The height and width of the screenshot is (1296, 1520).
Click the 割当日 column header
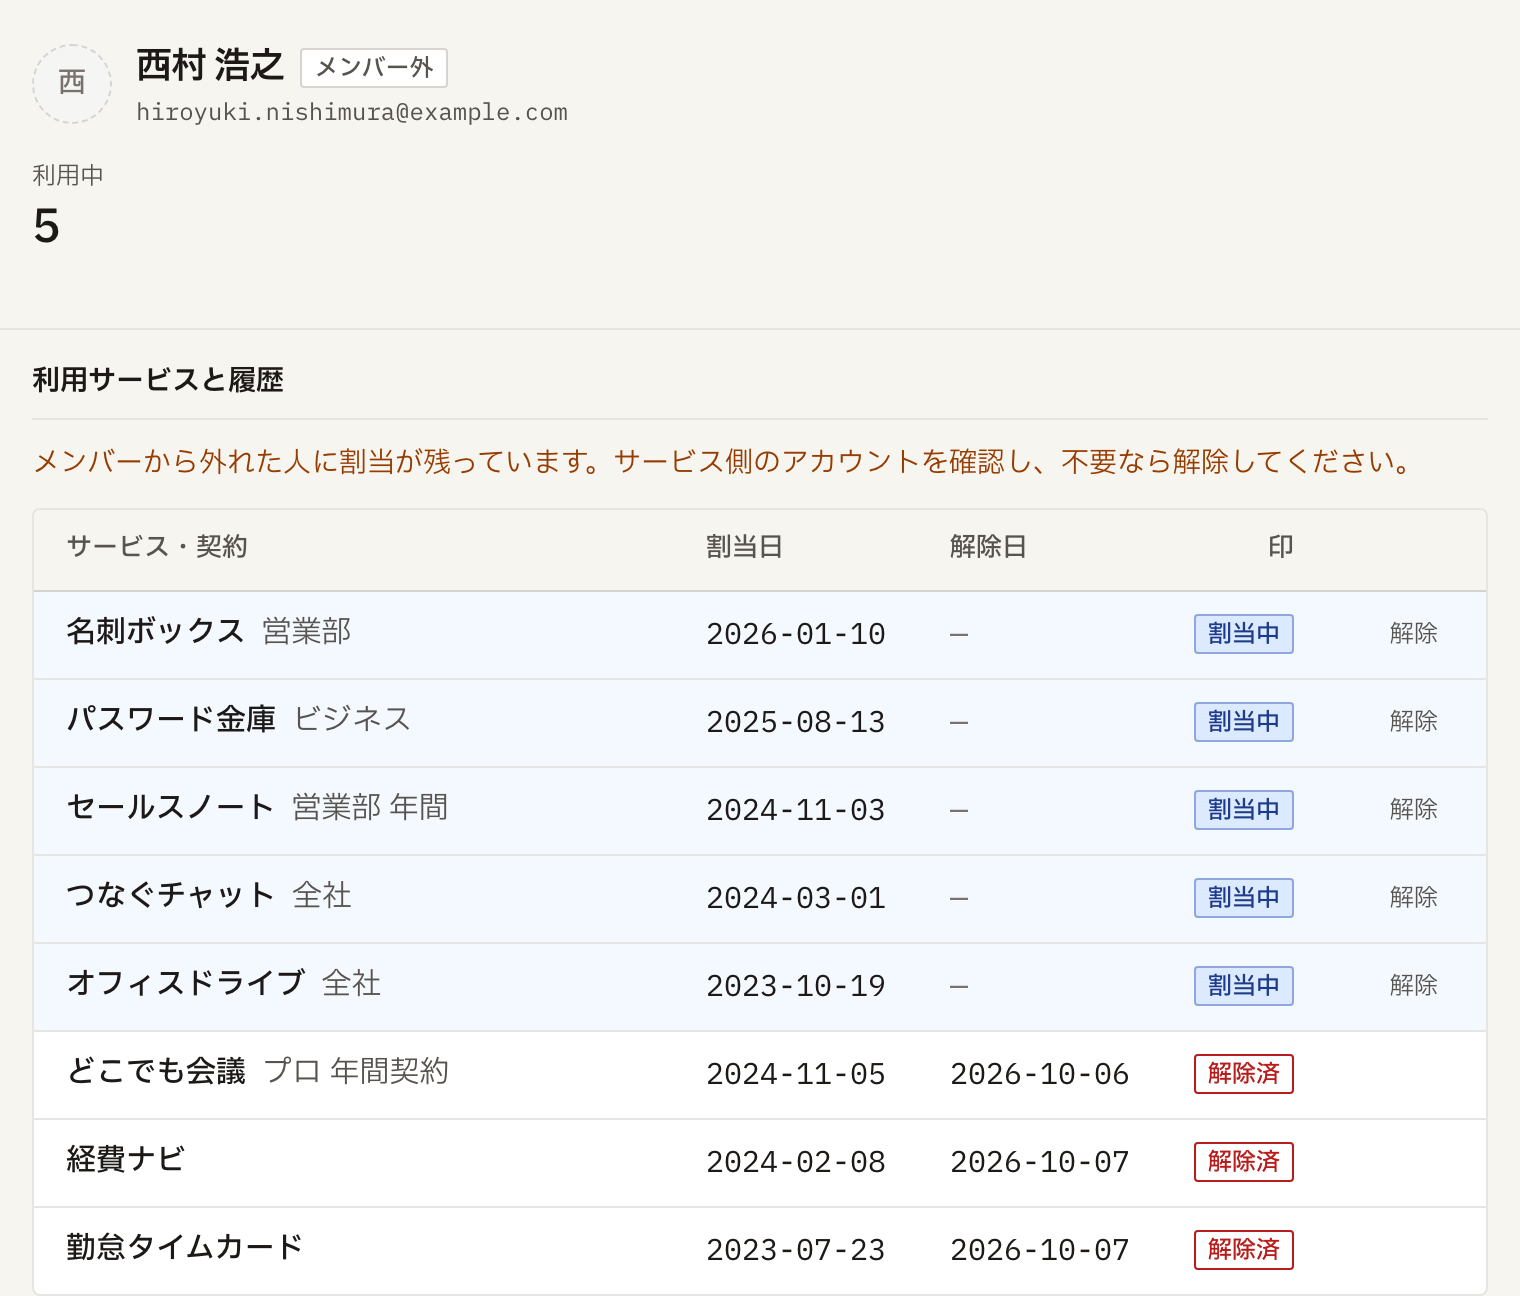(744, 547)
